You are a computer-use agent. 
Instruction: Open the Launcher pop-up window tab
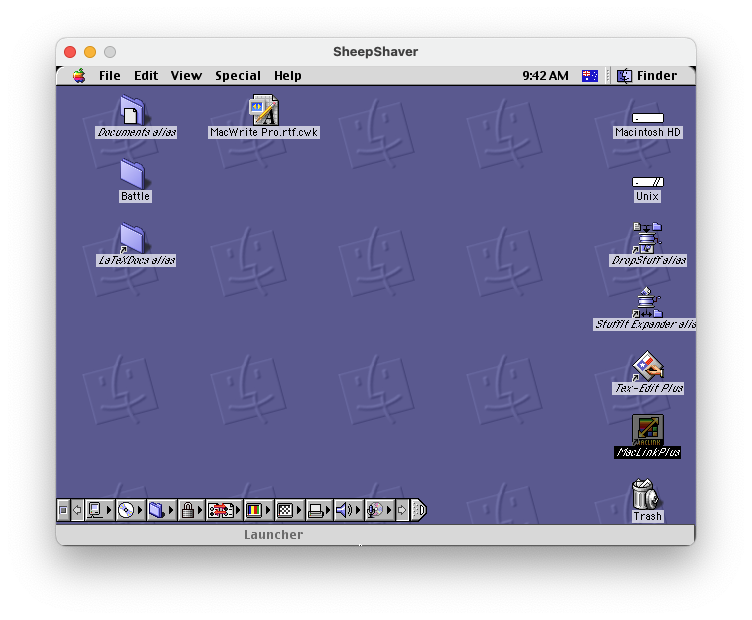click(x=273, y=535)
